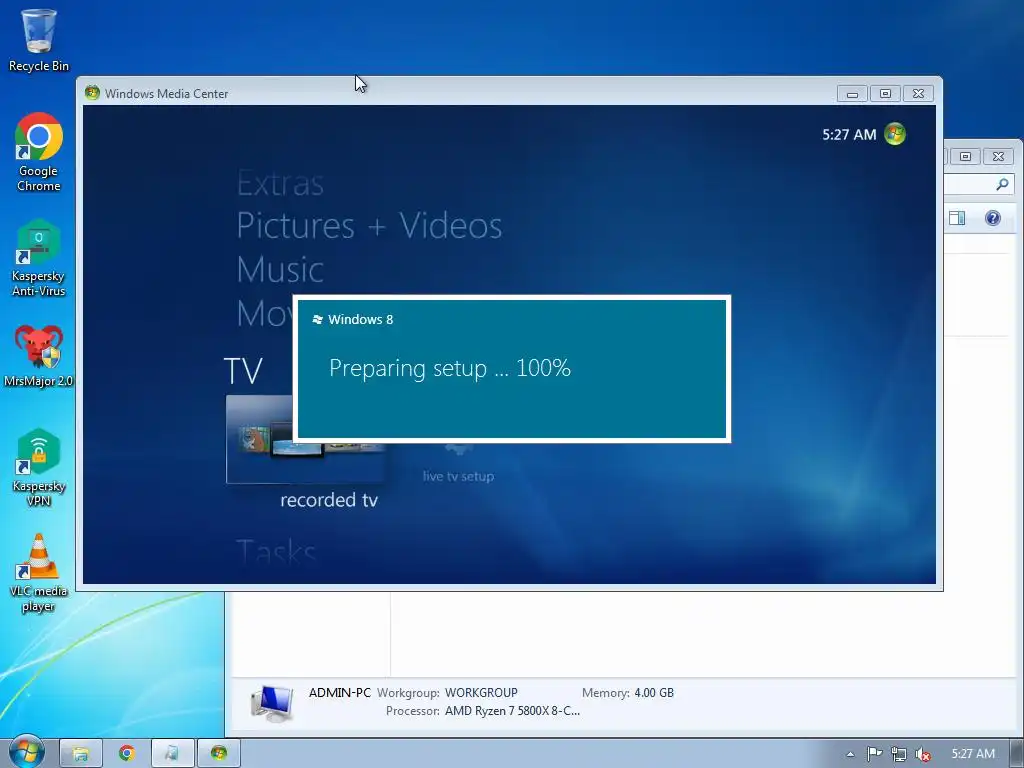The image size is (1024, 768).
Task: Select the MrsMajor 2.0 desktop icon
Action: pyautogui.click(x=39, y=355)
